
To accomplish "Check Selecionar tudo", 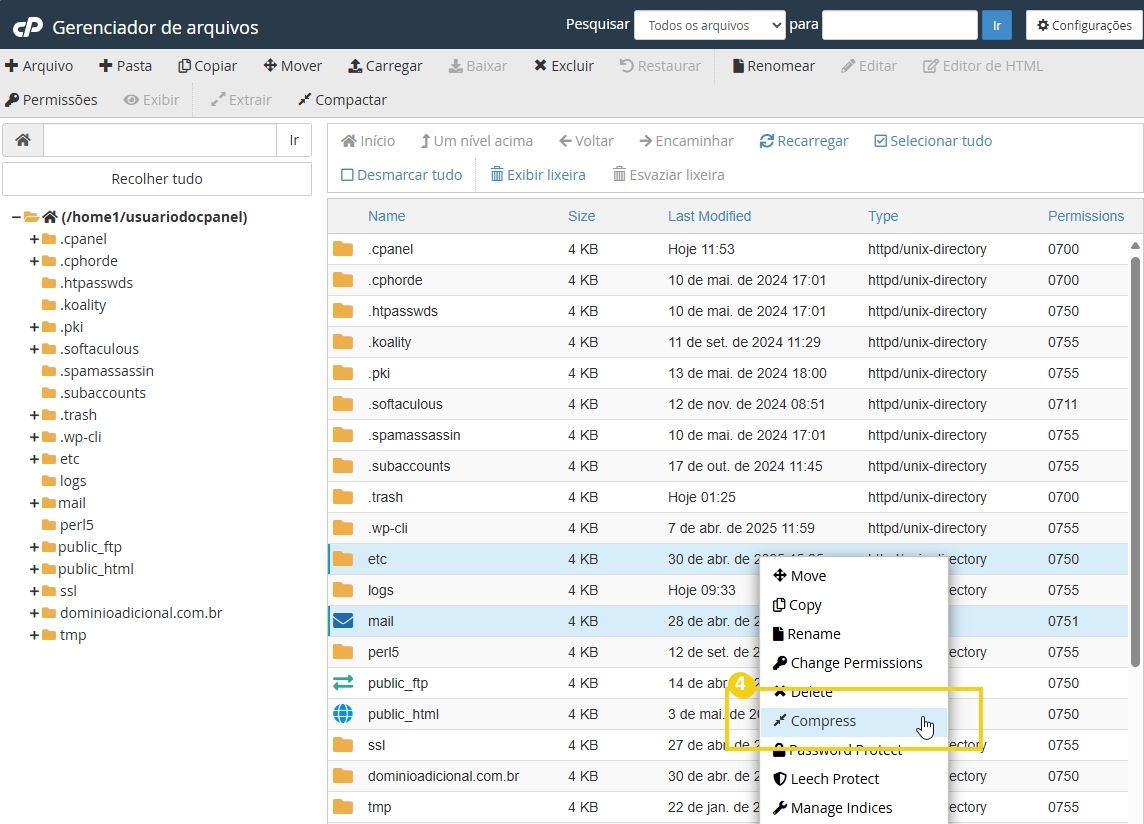I will tap(933, 141).
